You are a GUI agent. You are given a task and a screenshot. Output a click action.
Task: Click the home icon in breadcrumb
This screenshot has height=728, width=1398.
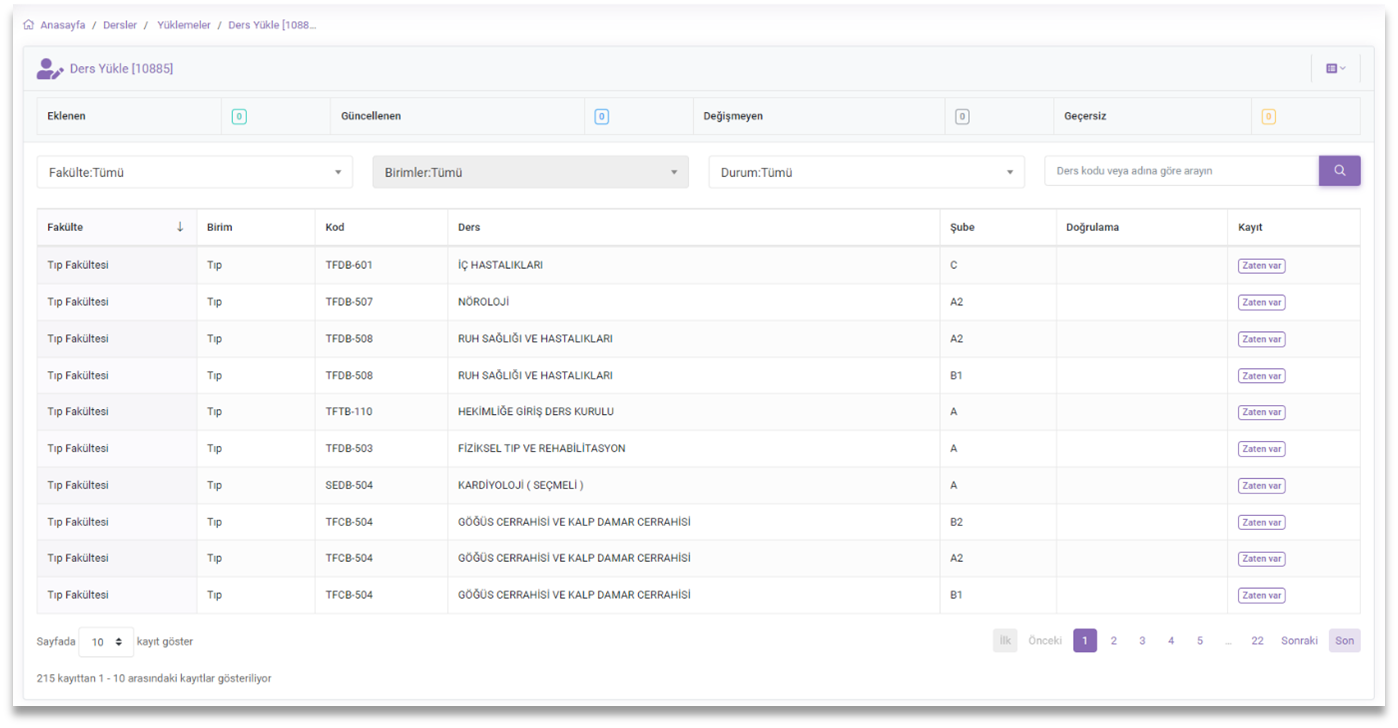tap(28, 25)
